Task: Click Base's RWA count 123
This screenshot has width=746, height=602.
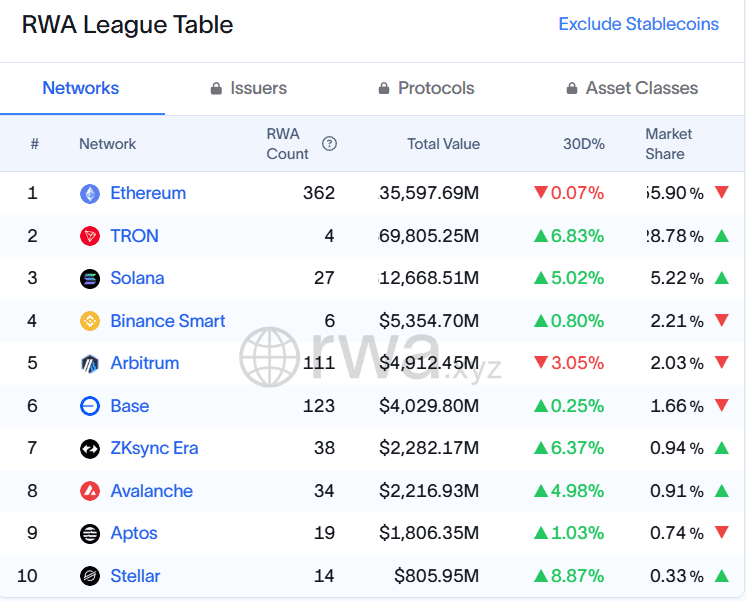Action: click(319, 406)
